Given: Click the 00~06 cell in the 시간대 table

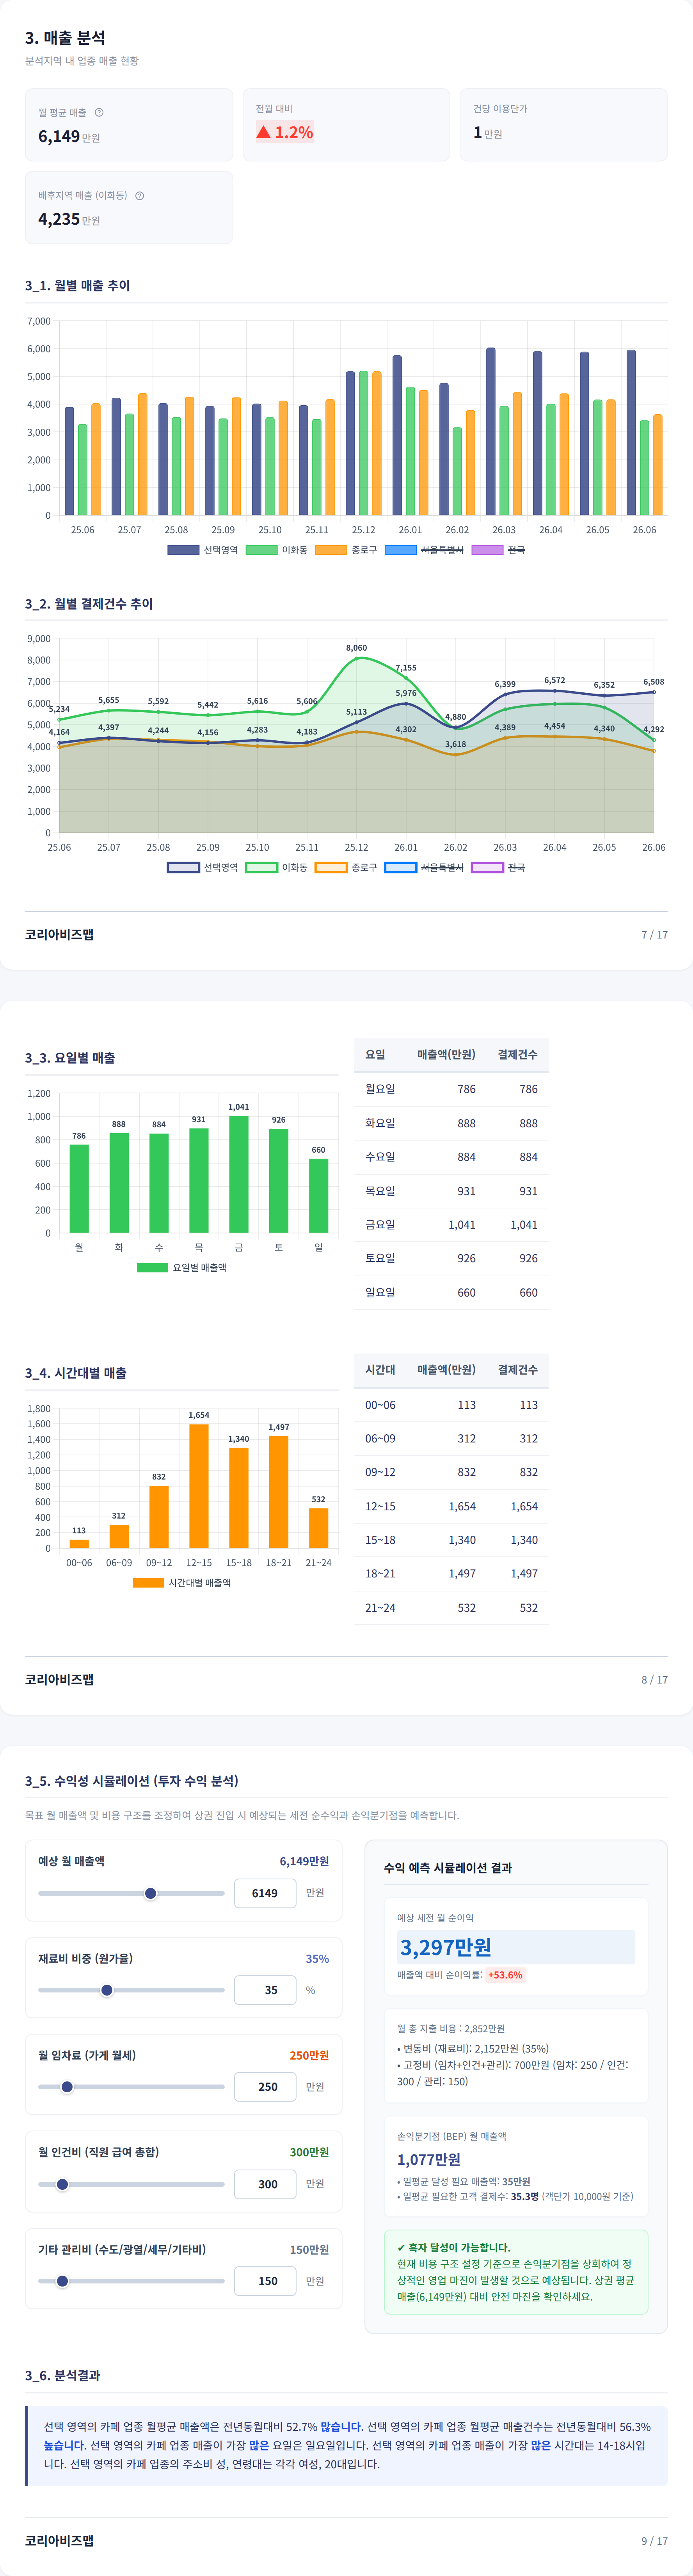Looking at the screenshot, I should 380,1405.
